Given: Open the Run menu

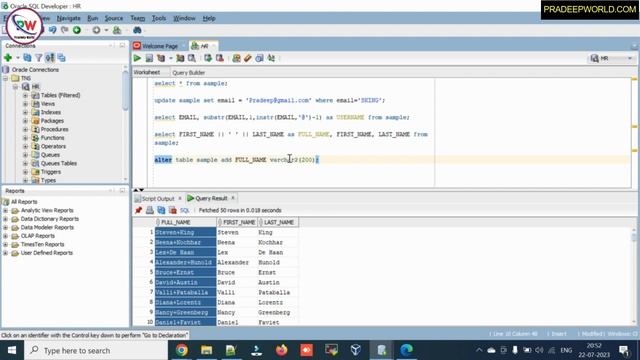Looking at the screenshot, I should coord(93,18).
